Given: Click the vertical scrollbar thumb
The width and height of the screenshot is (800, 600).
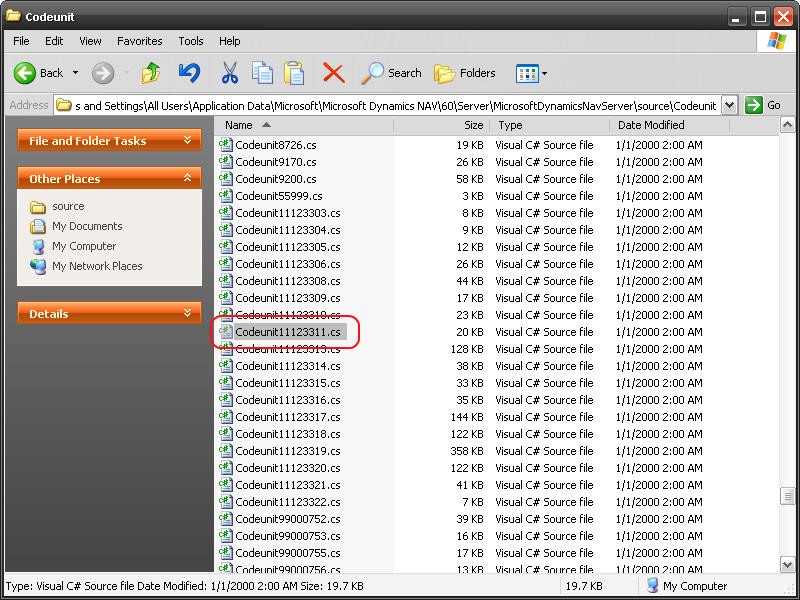Looking at the screenshot, I should [x=787, y=496].
